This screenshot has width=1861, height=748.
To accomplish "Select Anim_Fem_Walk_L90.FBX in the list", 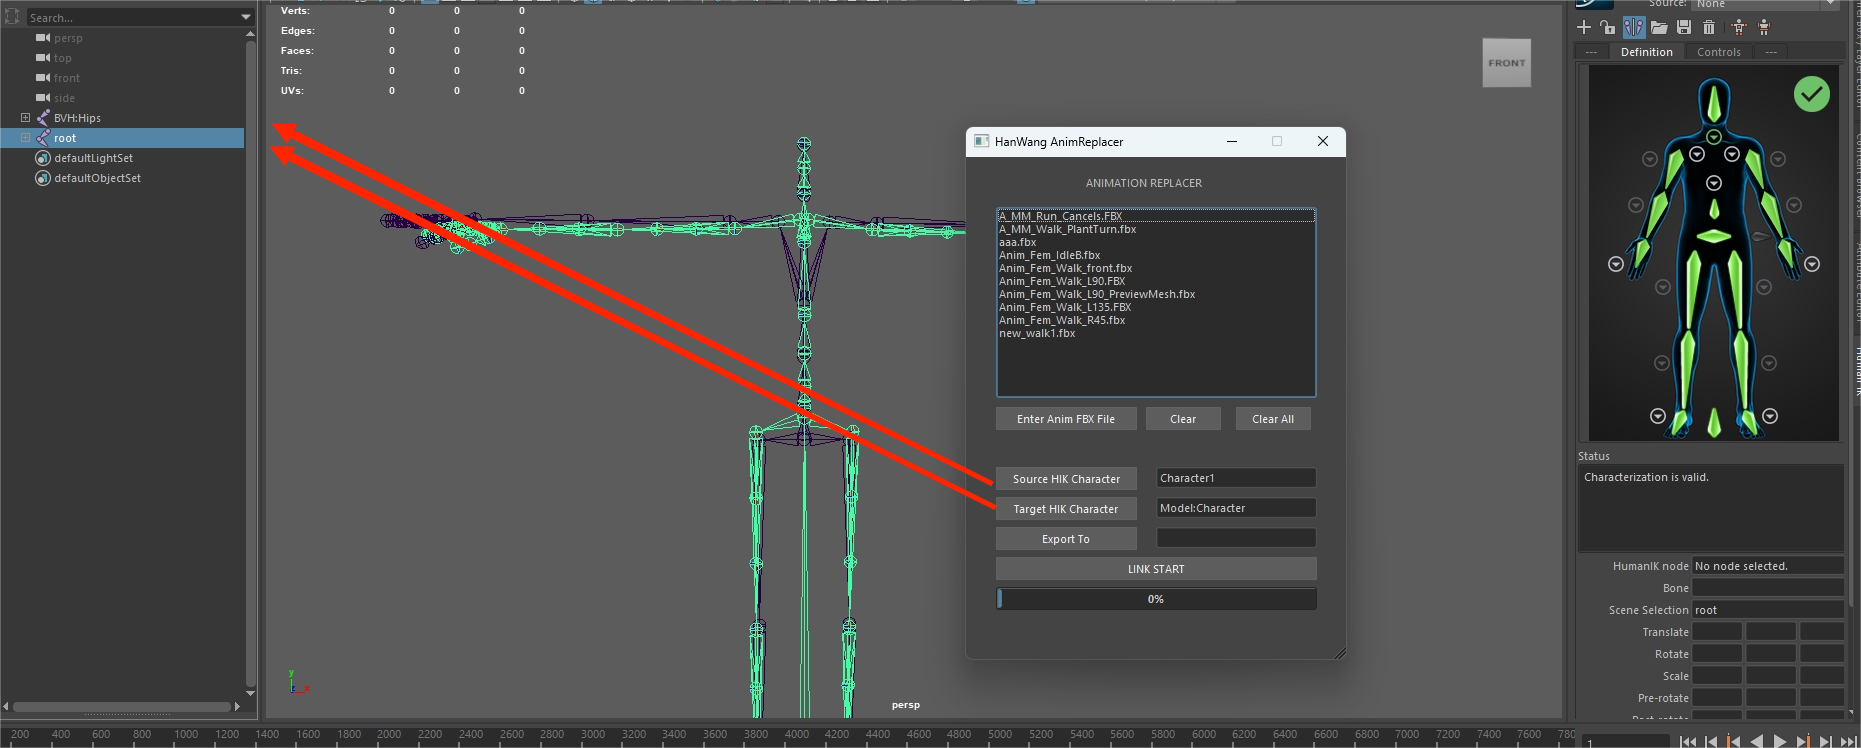I will tap(1156, 281).
